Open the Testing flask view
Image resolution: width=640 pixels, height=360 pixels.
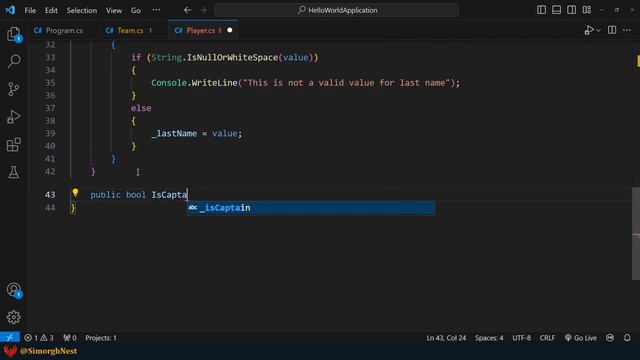[x=13, y=172]
